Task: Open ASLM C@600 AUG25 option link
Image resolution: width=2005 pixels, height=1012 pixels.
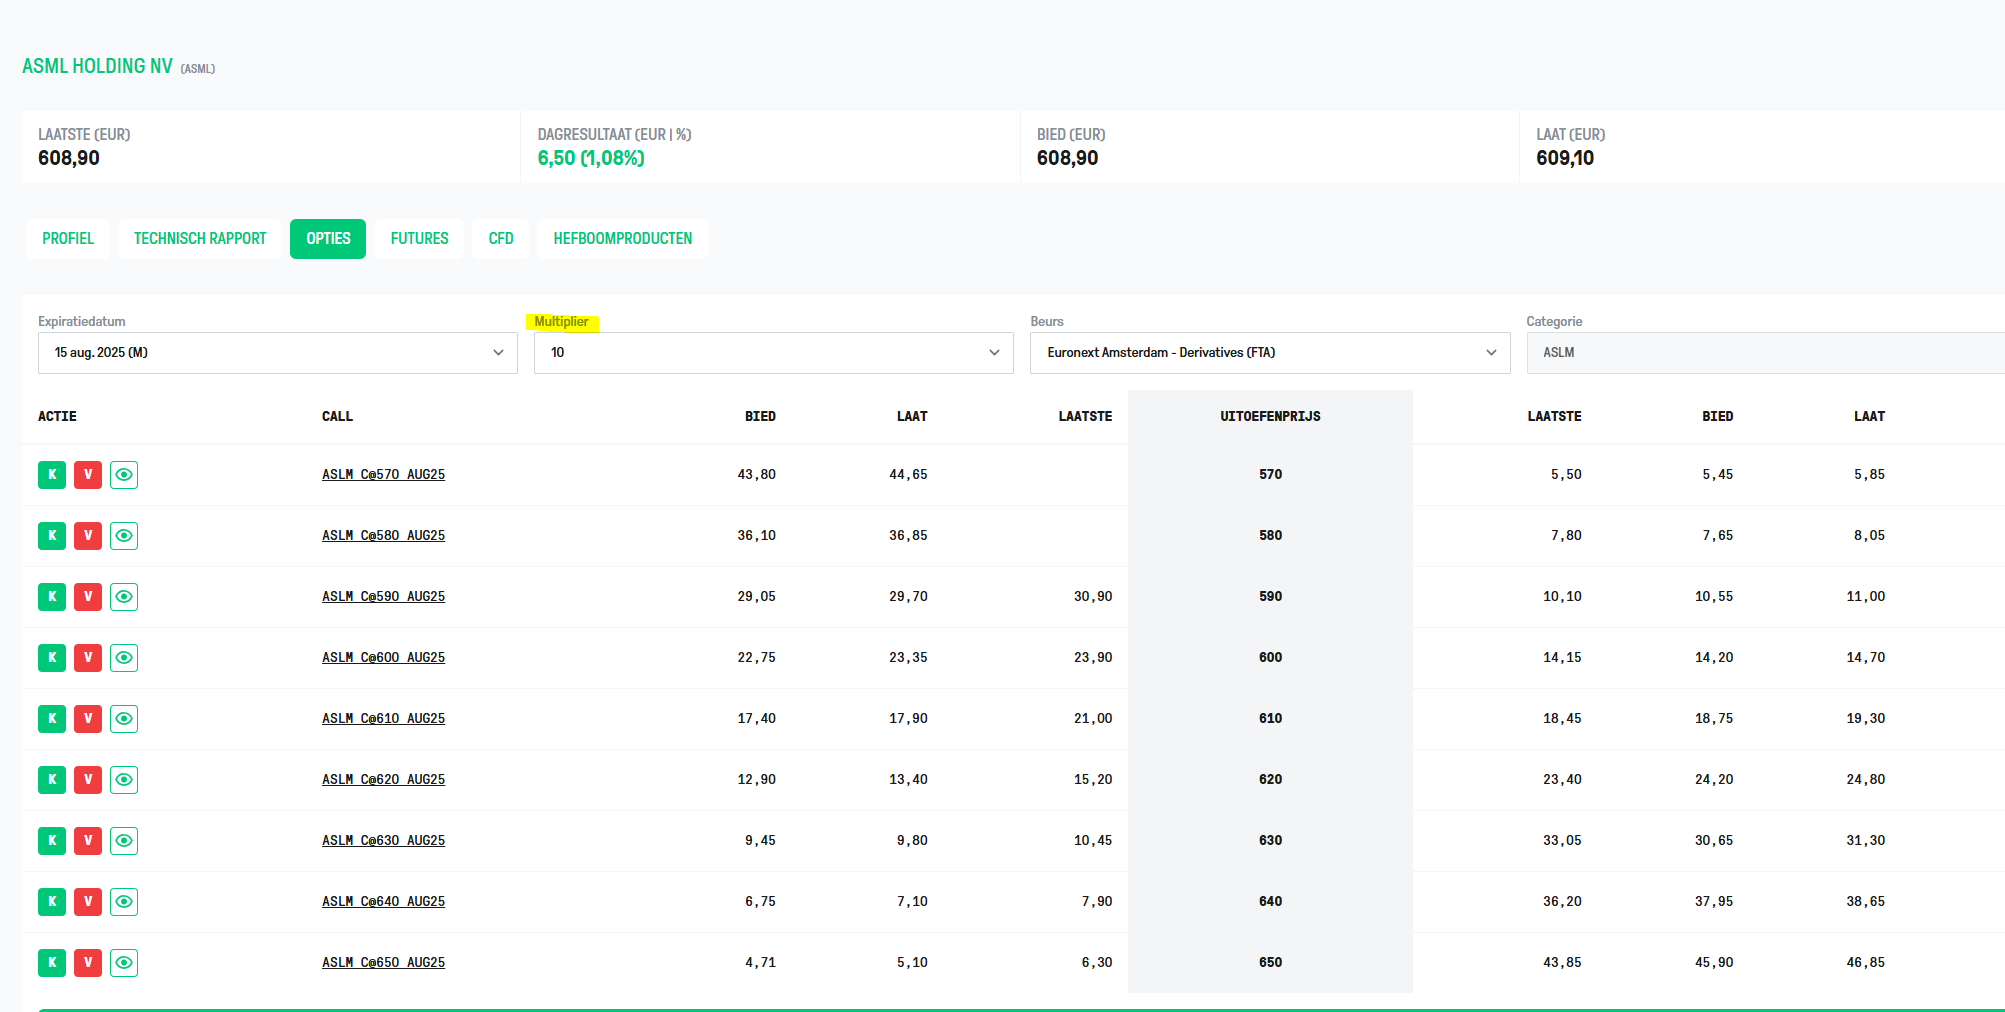Action: (x=383, y=658)
